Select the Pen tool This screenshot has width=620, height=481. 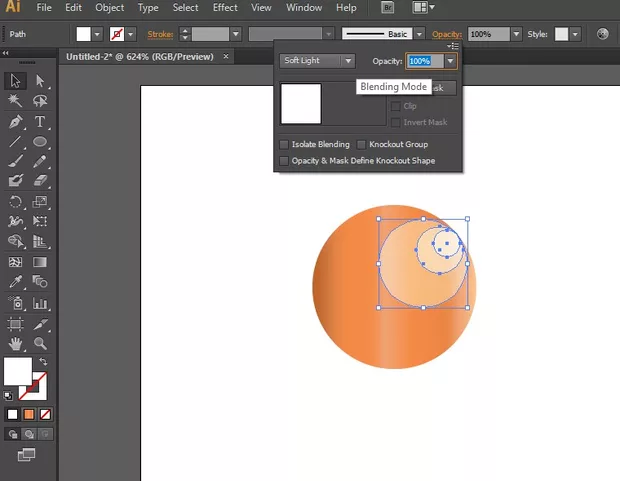click(x=16, y=121)
